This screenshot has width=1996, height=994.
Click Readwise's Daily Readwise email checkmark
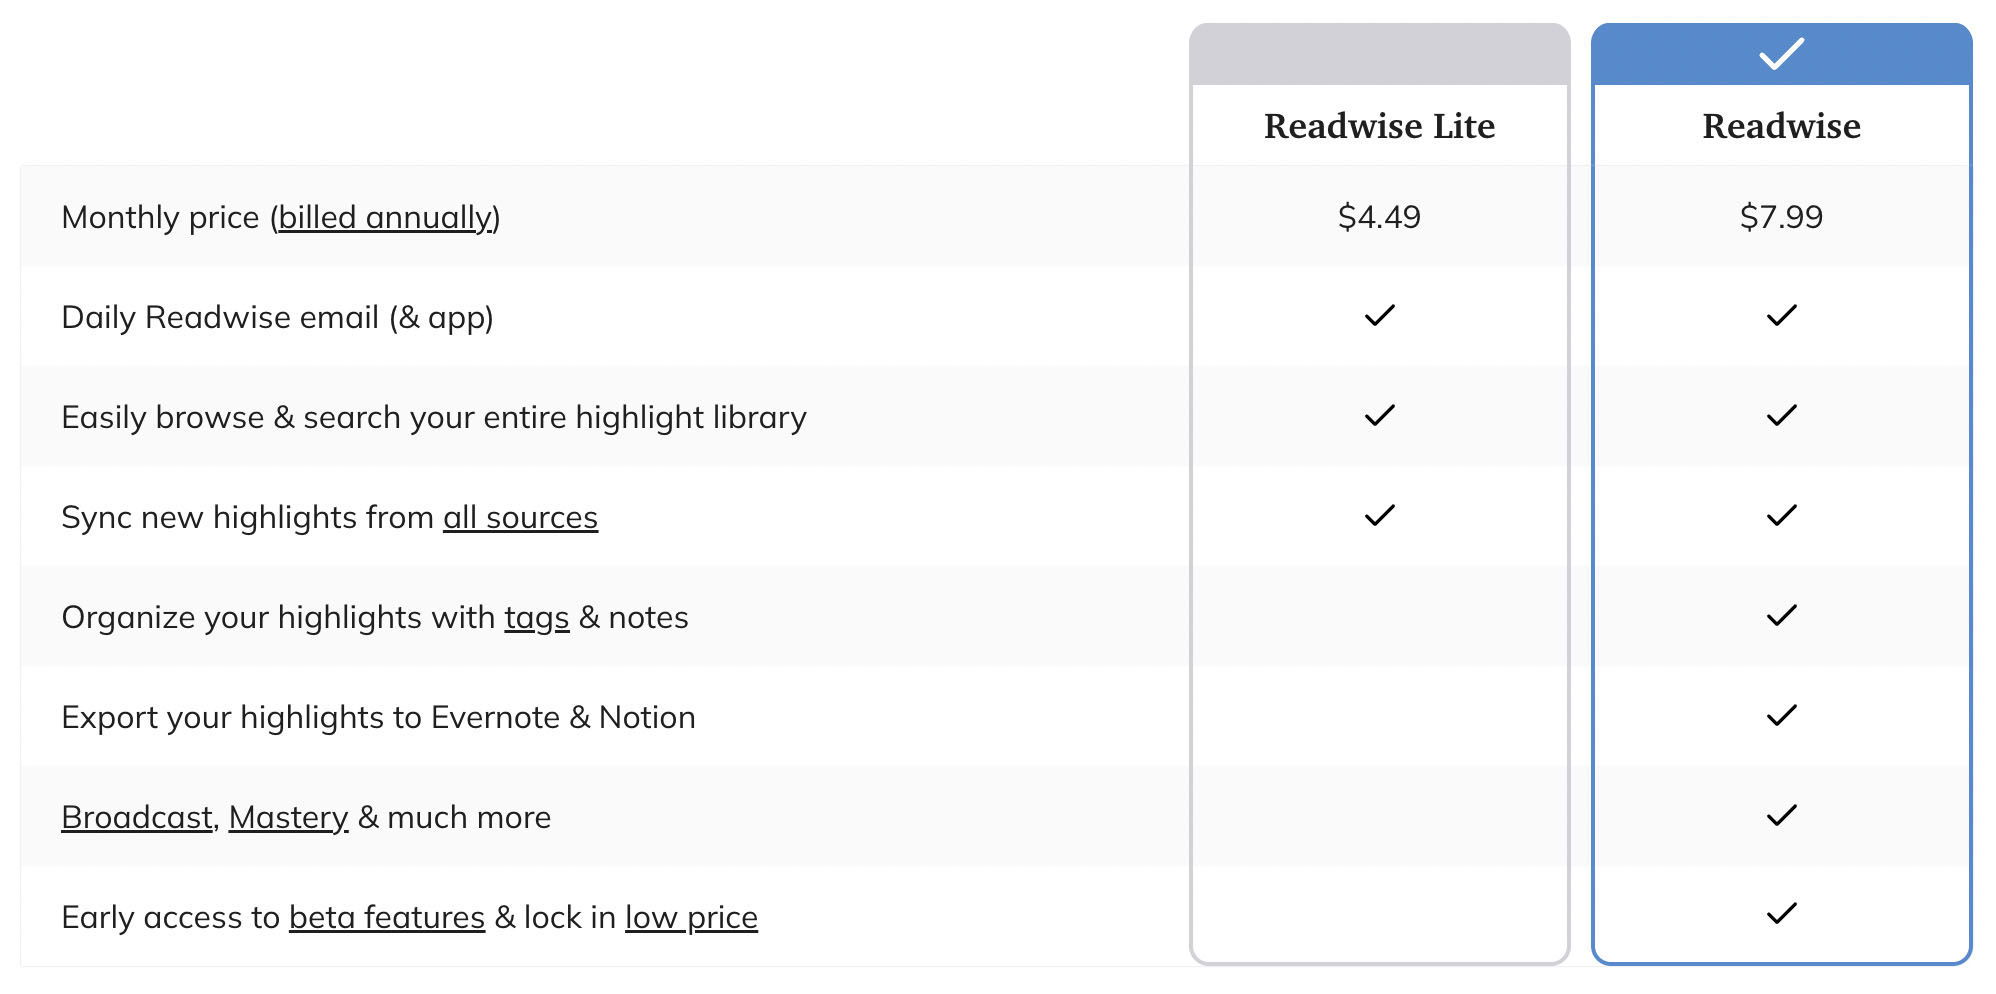point(1781,316)
